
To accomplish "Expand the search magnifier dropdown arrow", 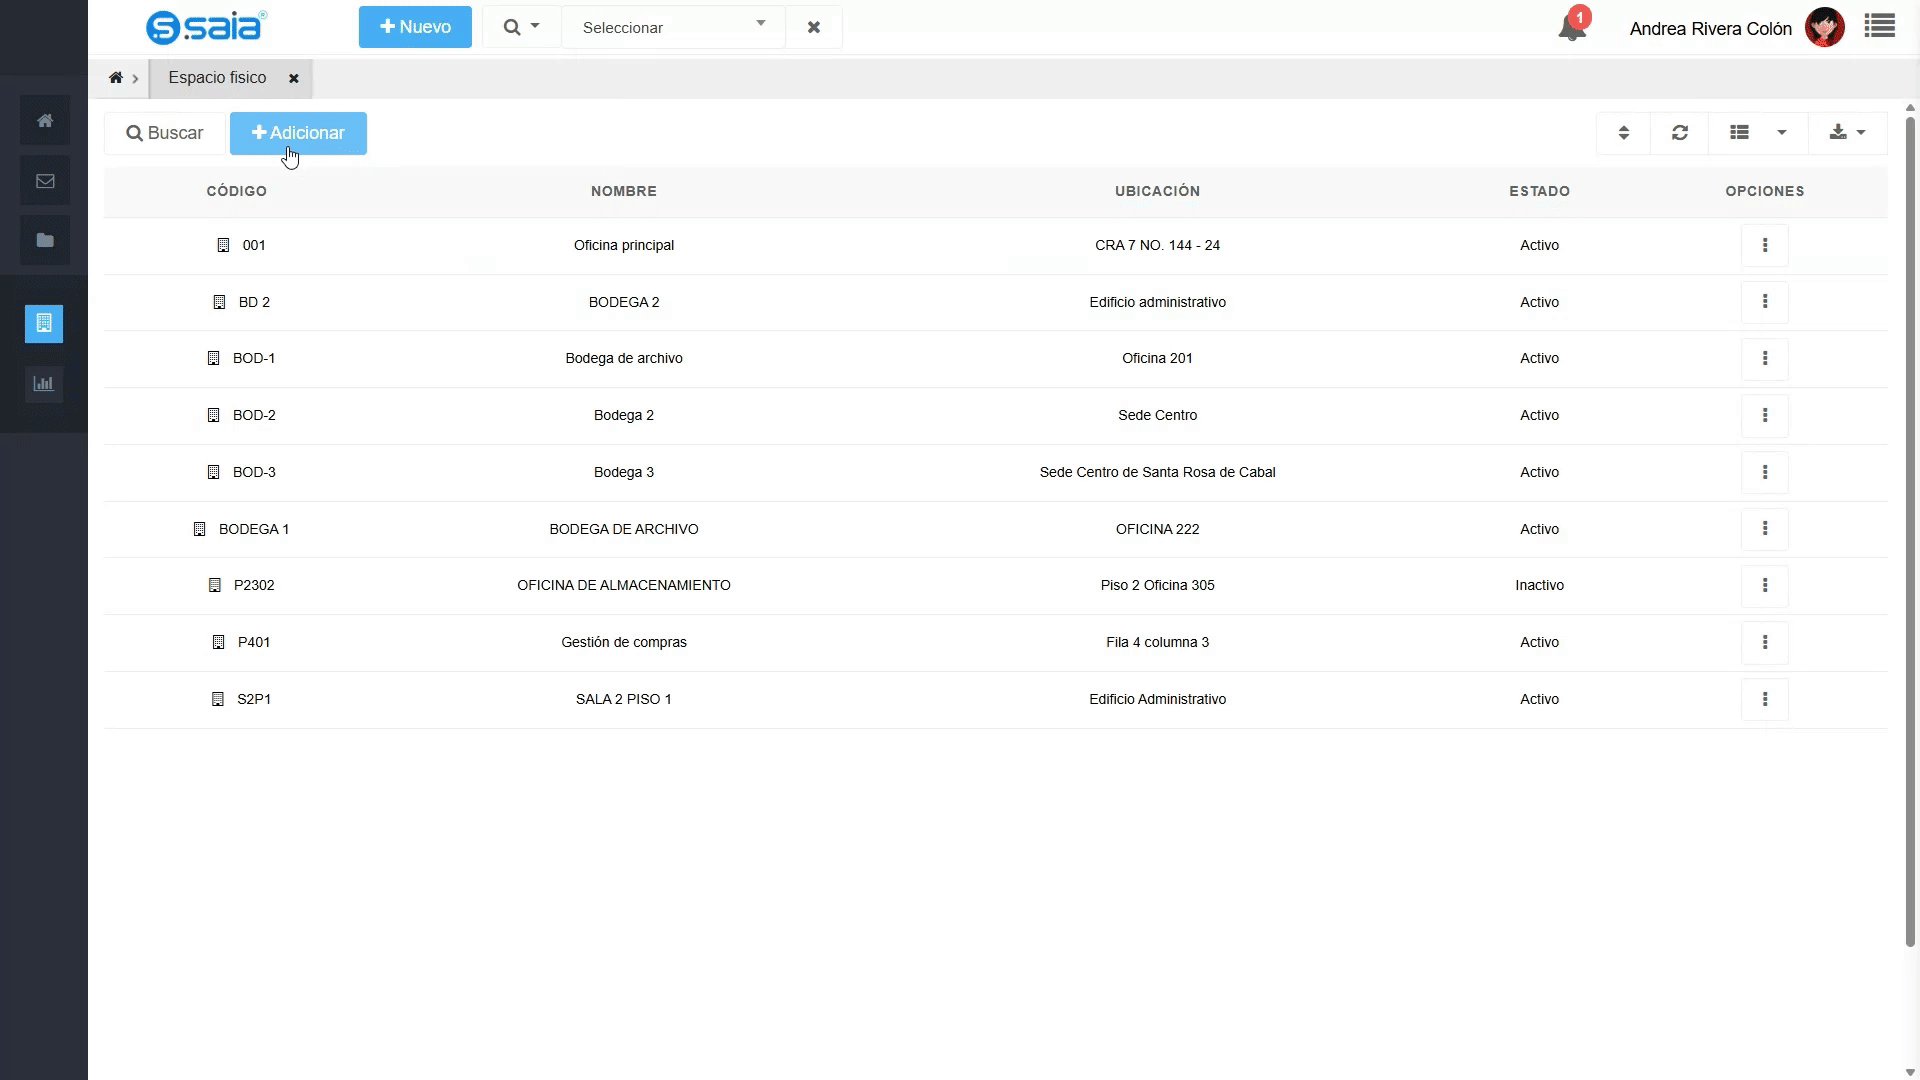I will tap(521, 27).
